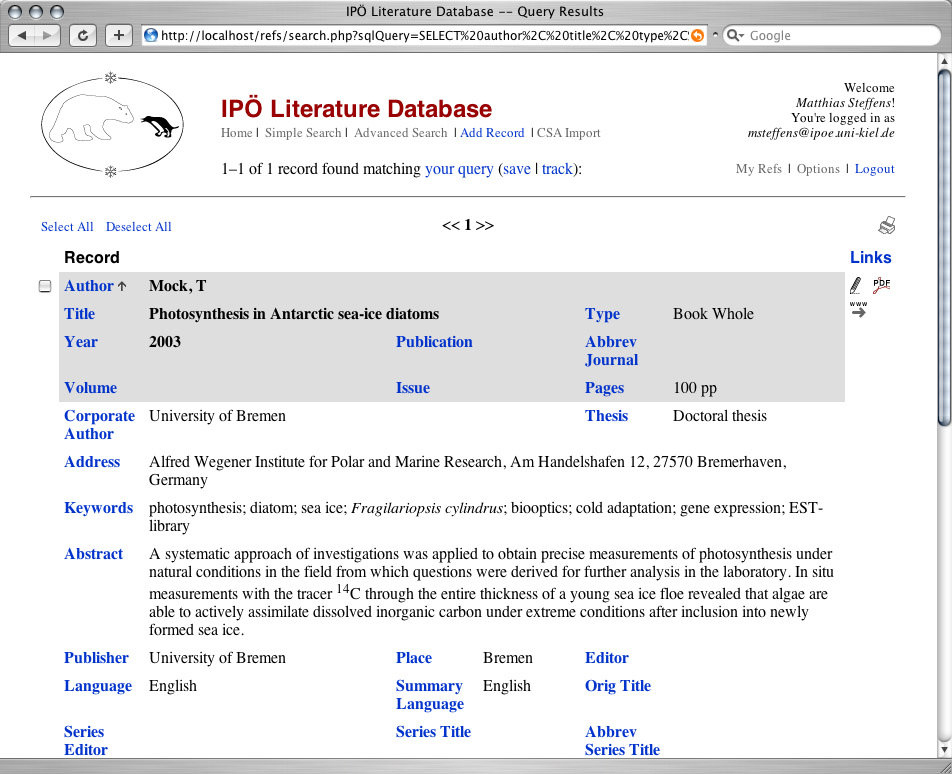
Task: Sort by the Pages field link
Action: pyautogui.click(x=604, y=388)
